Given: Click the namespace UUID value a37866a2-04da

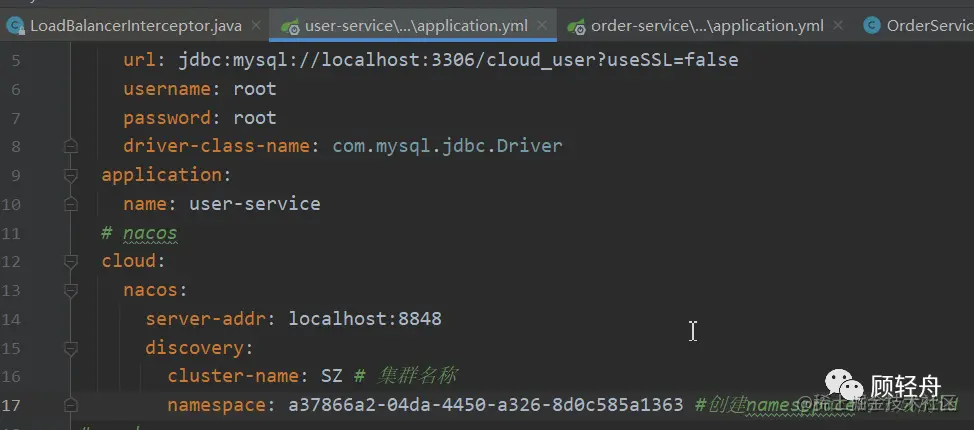Looking at the screenshot, I should (x=486, y=405).
